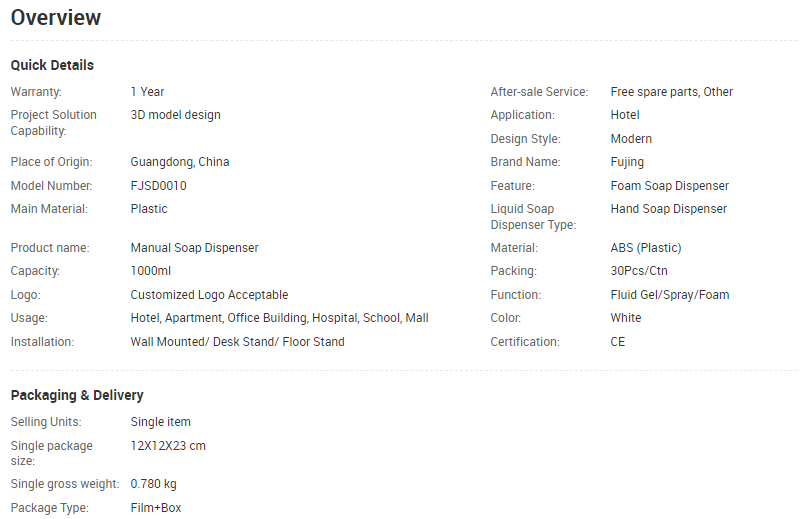Click the Film+Box package type
This screenshot has height=519, width=800.
[x=156, y=508]
